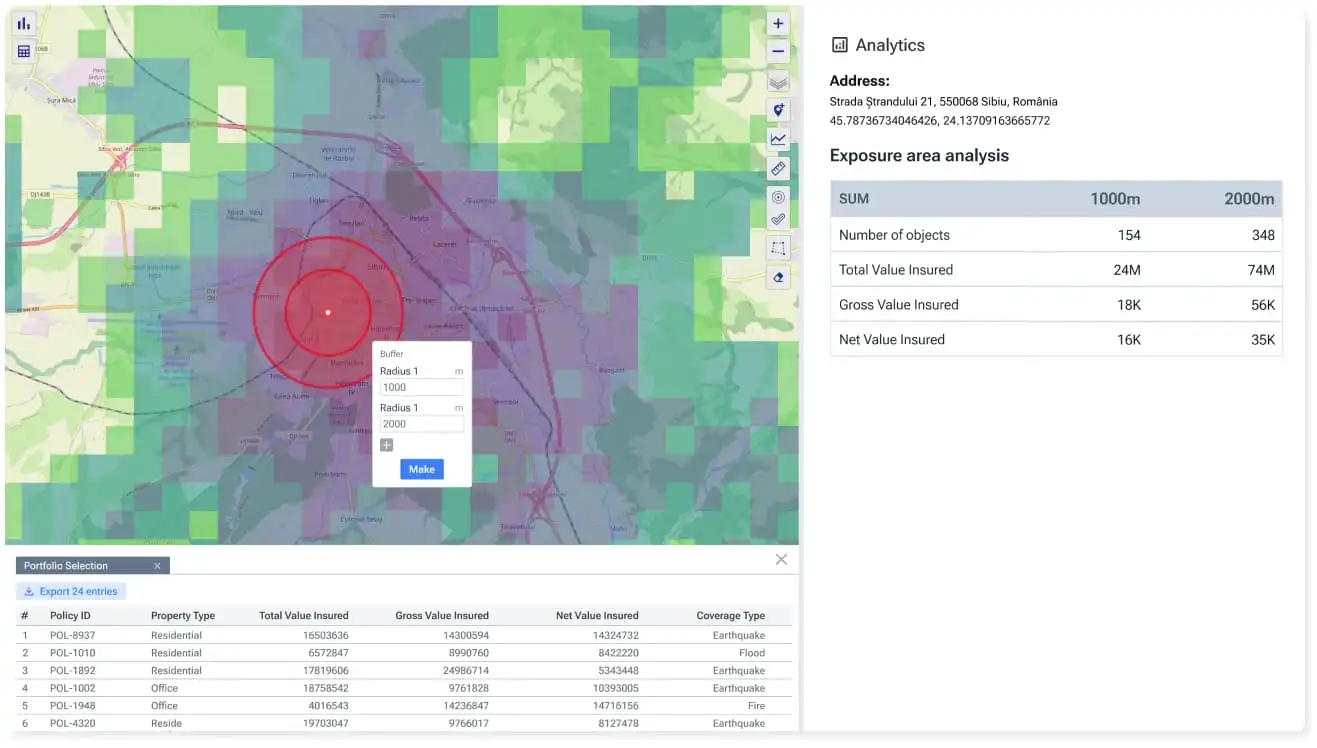Viewport: 1317px width, 748px height.
Task: Click the value 74M in exposure table
Action: [x=1262, y=269]
